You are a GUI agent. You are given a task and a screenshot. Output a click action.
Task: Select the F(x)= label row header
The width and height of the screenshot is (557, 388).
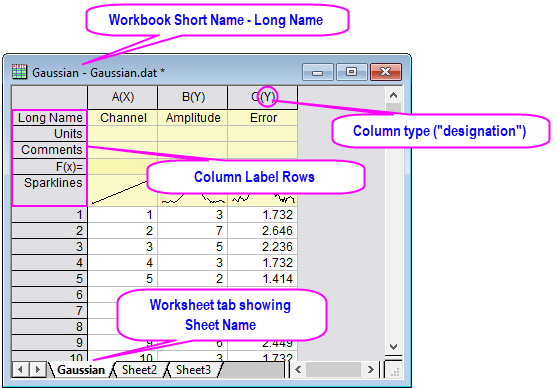tap(49, 166)
